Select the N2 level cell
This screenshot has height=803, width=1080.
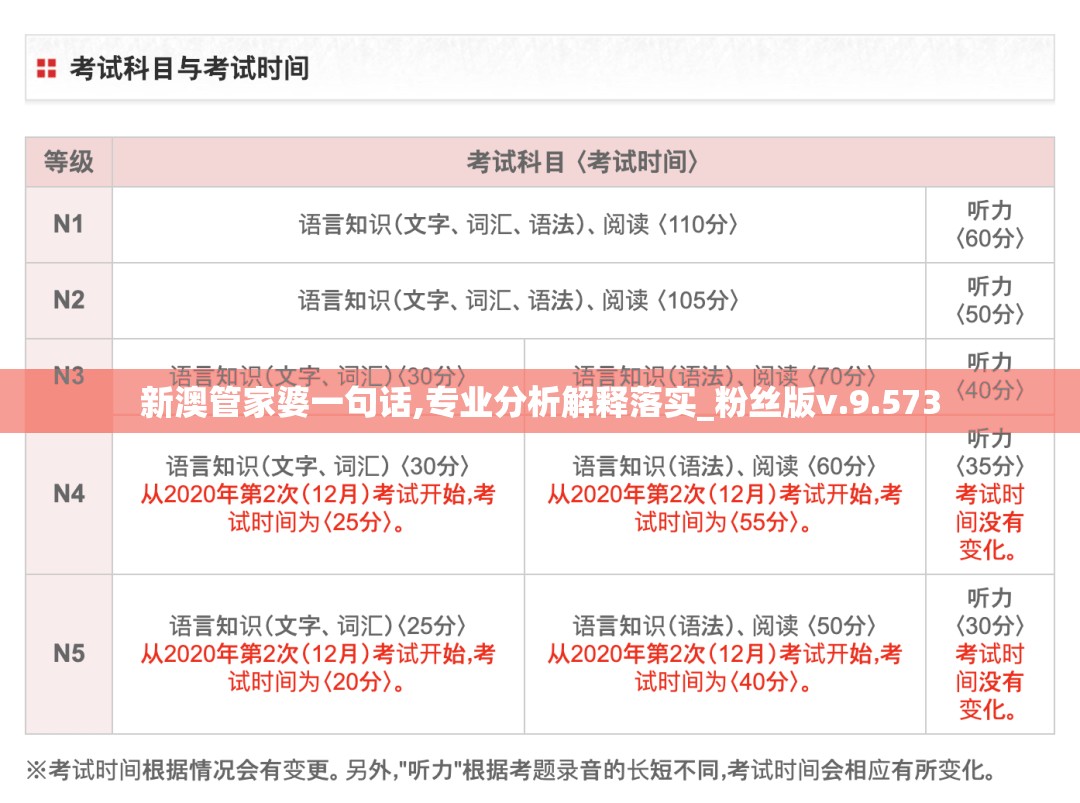(69, 300)
